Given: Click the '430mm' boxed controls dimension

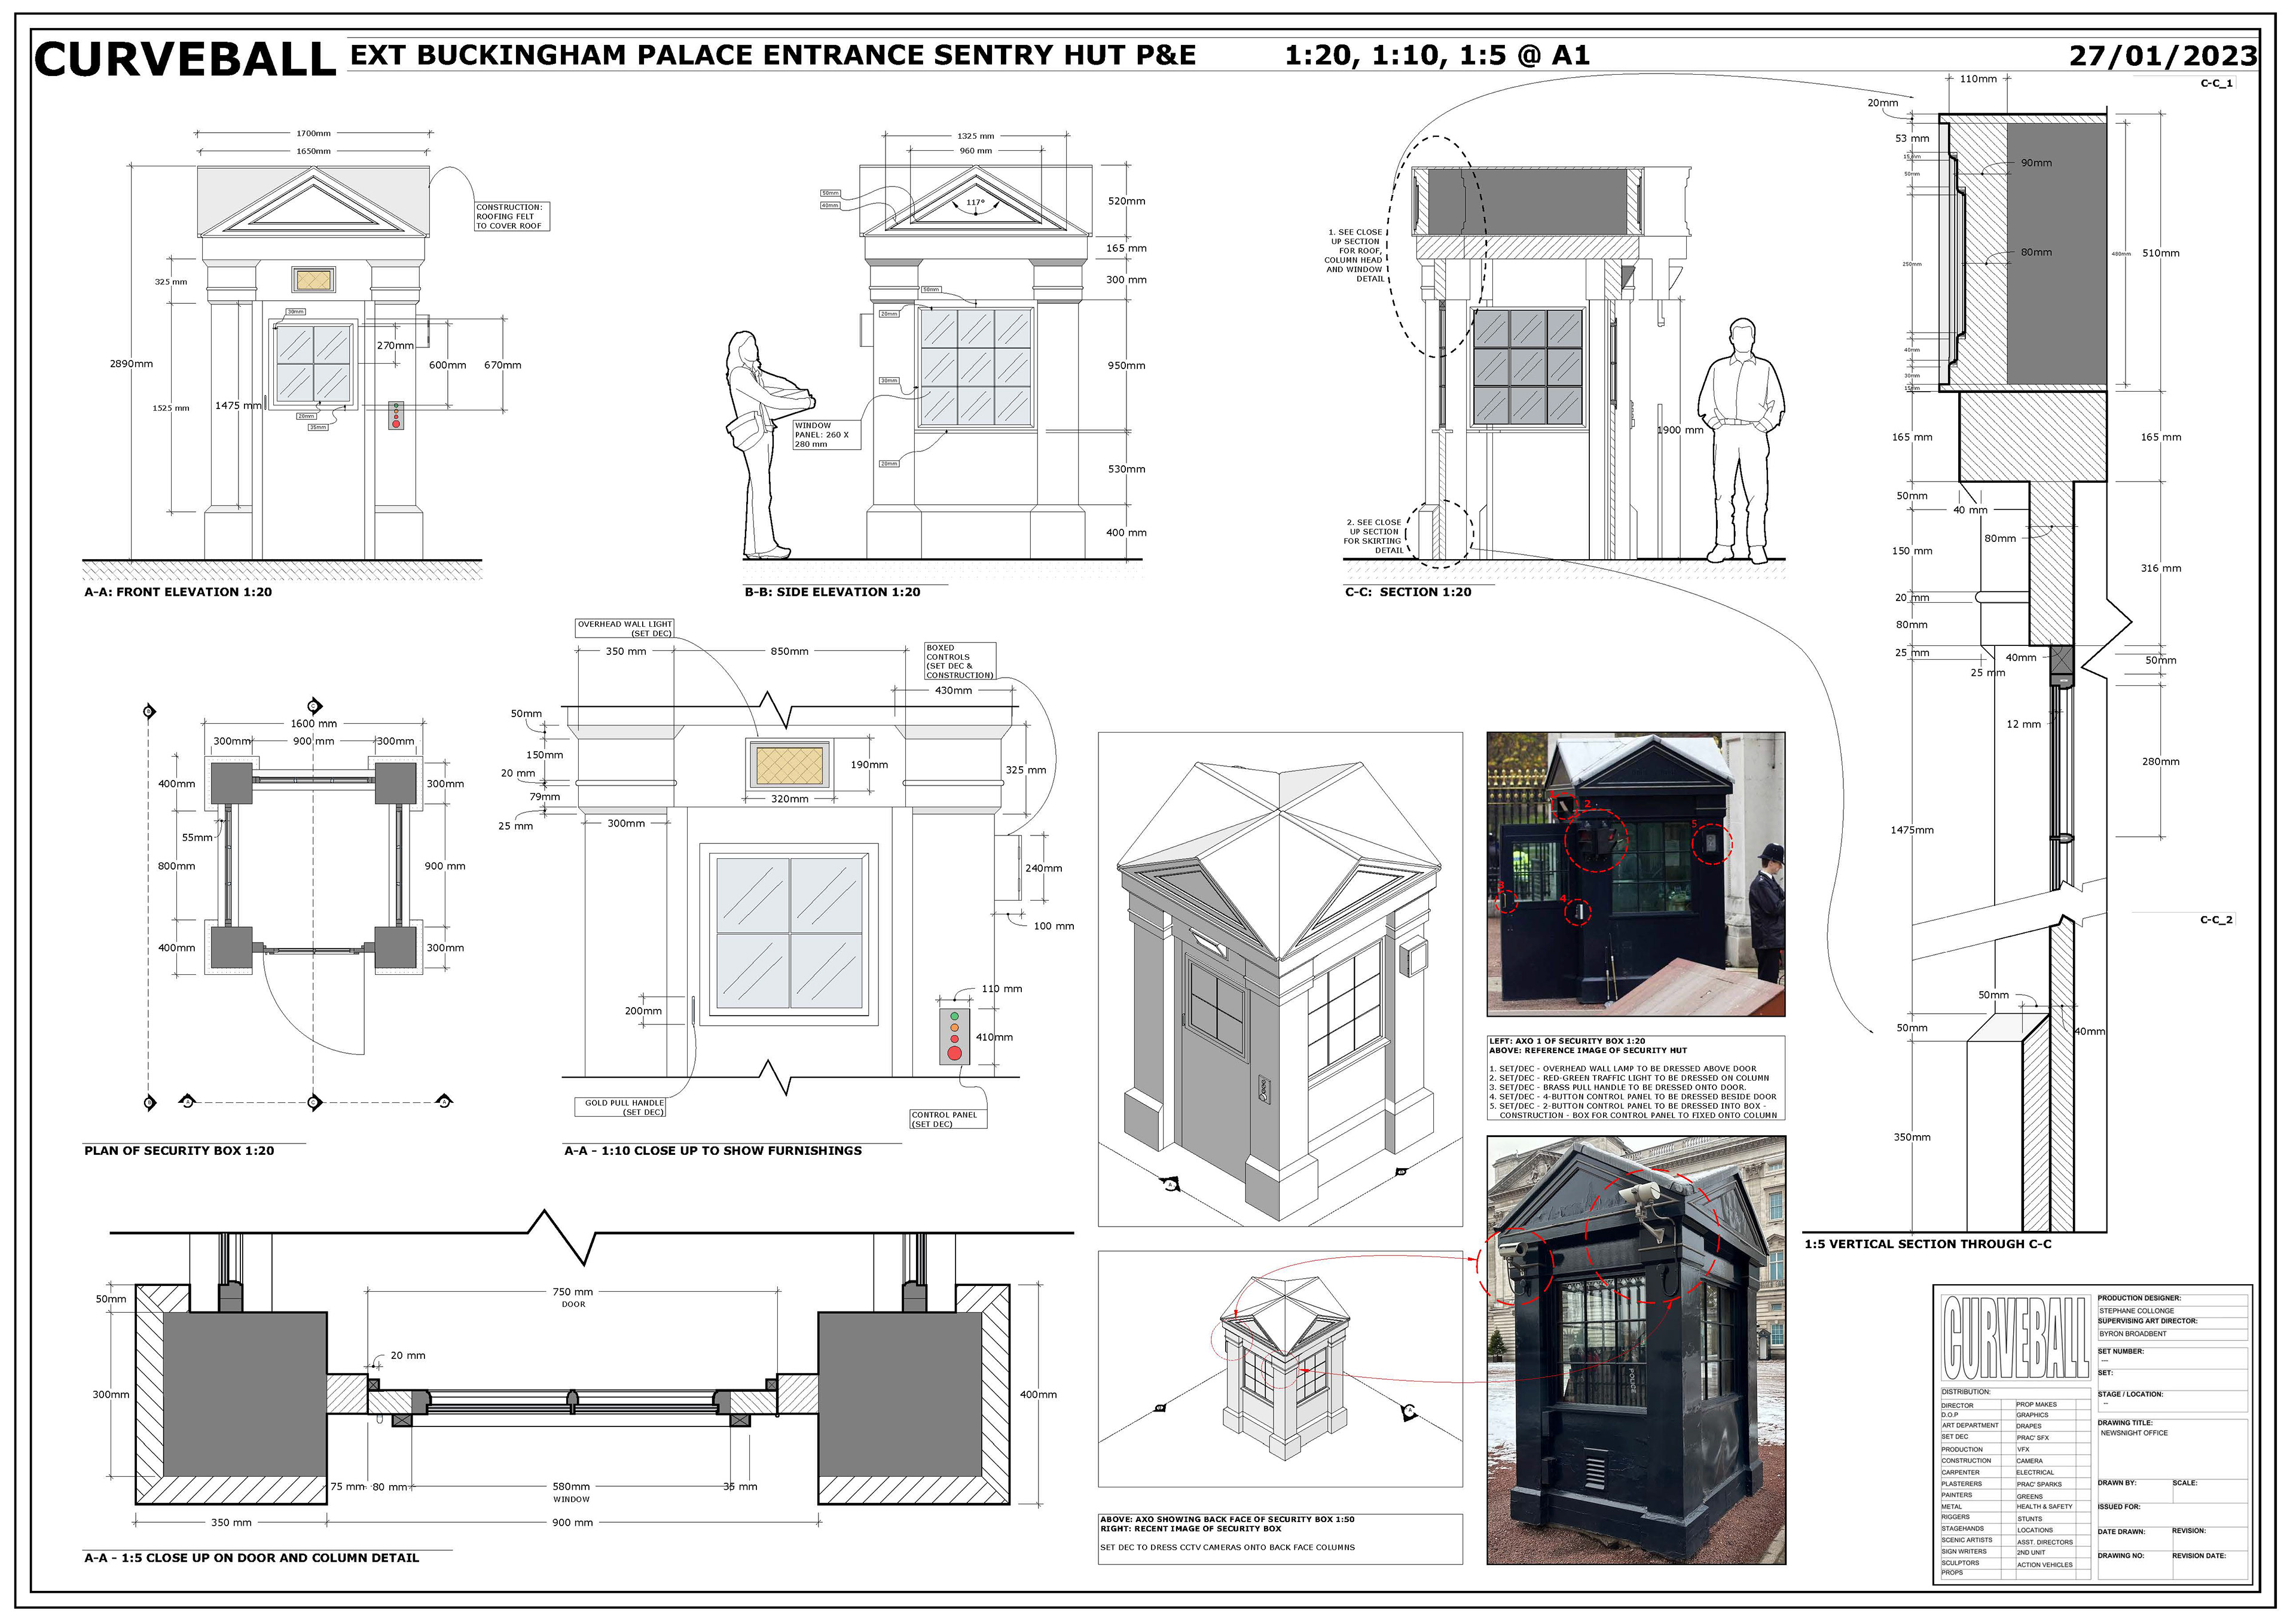Looking at the screenshot, I should (x=953, y=690).
